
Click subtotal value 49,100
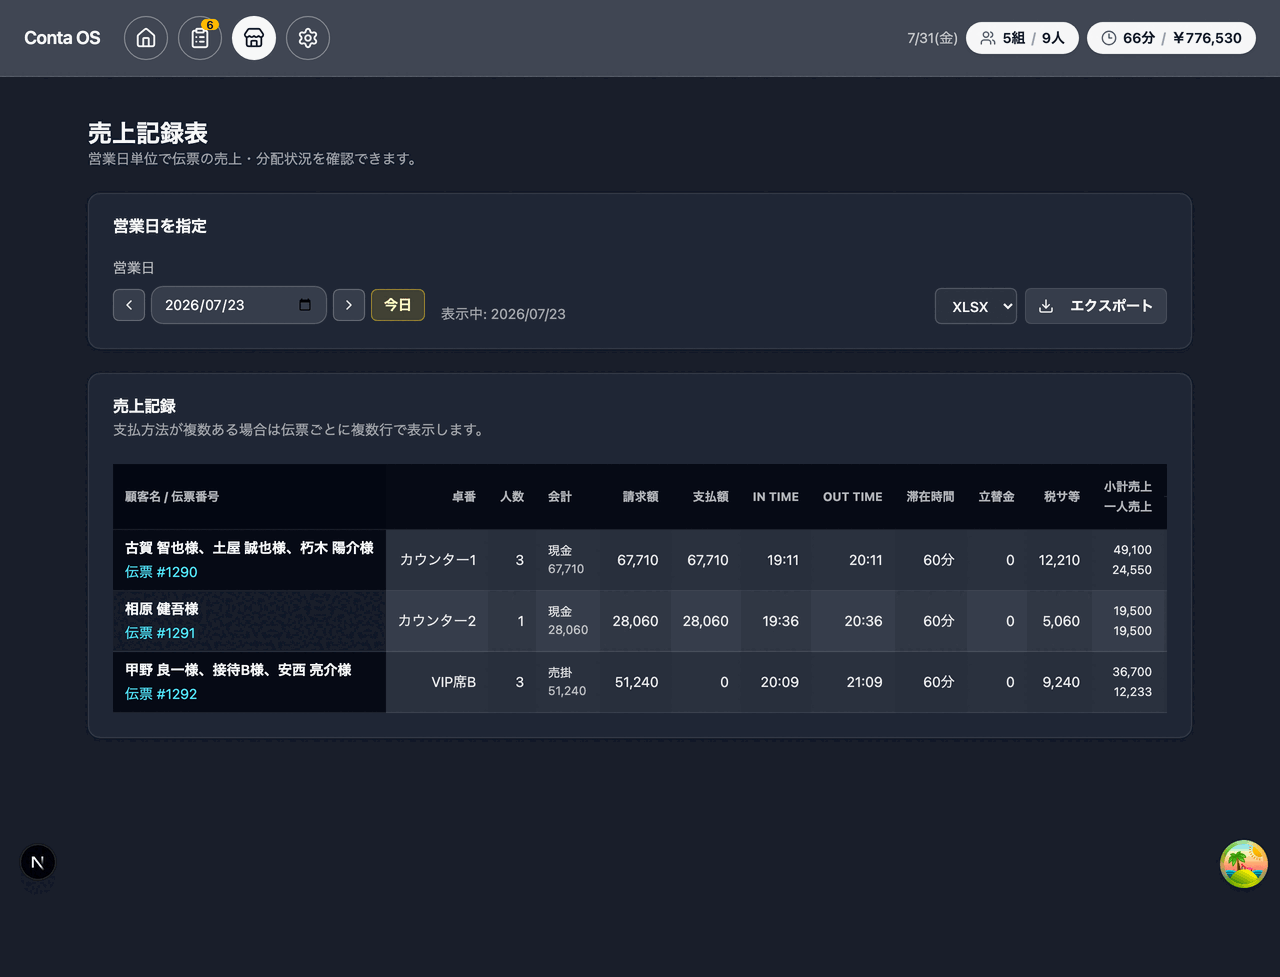point(1133,550)
